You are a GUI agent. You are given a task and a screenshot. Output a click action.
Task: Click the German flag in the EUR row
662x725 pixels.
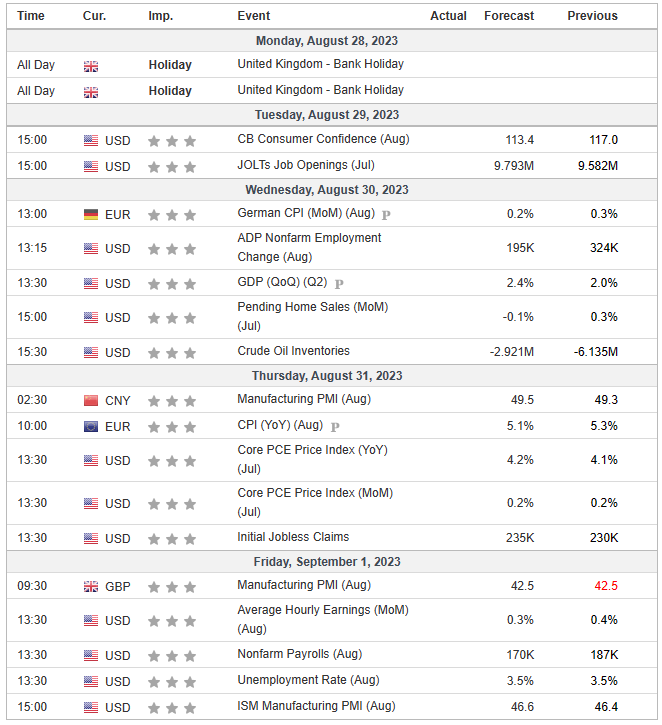91,214
